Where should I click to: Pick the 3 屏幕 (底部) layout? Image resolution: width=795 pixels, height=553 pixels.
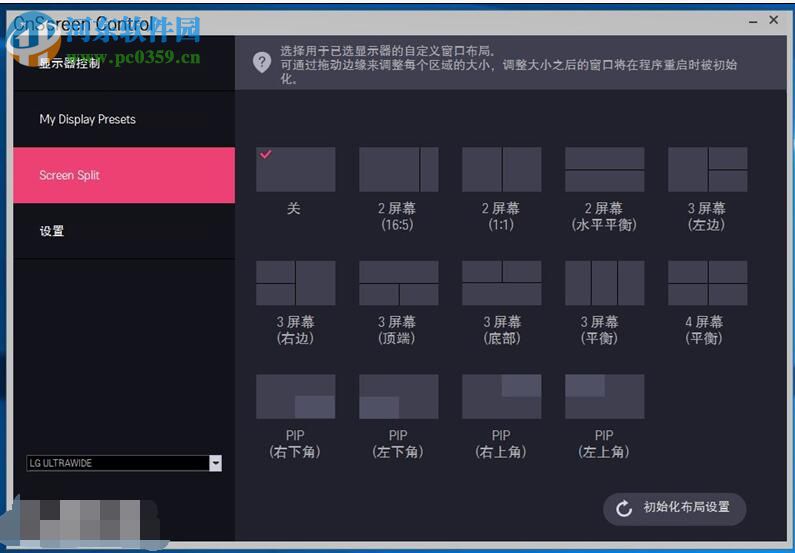pyautogui.click(x=501, y=283)
